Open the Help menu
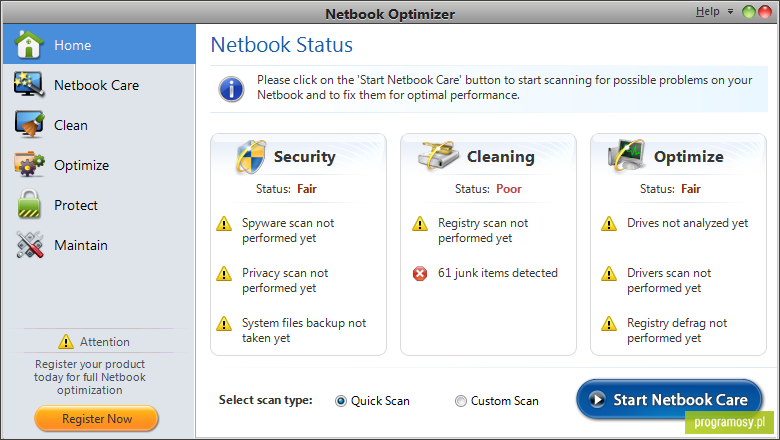Screen dimensions: 780x440 click(x=707, y=11)
